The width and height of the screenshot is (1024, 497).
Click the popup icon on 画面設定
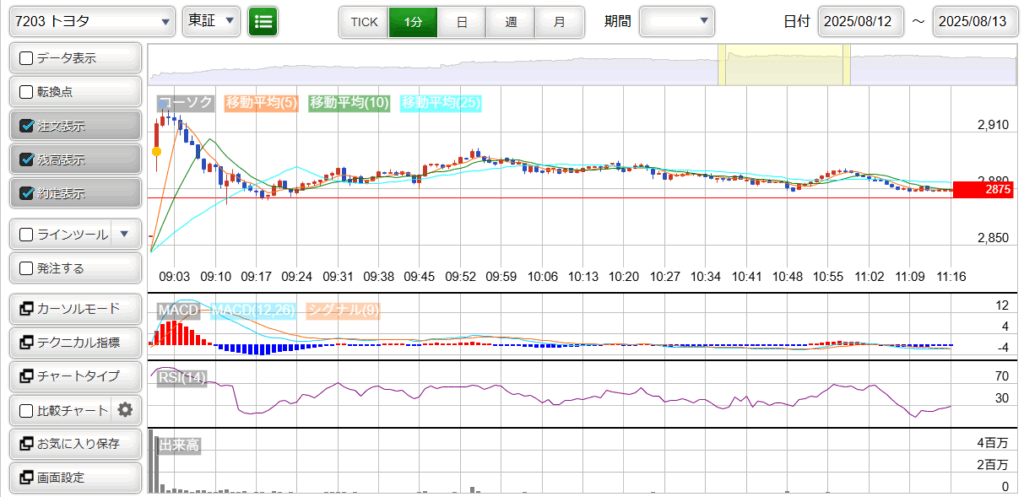[x=27, y=477]
